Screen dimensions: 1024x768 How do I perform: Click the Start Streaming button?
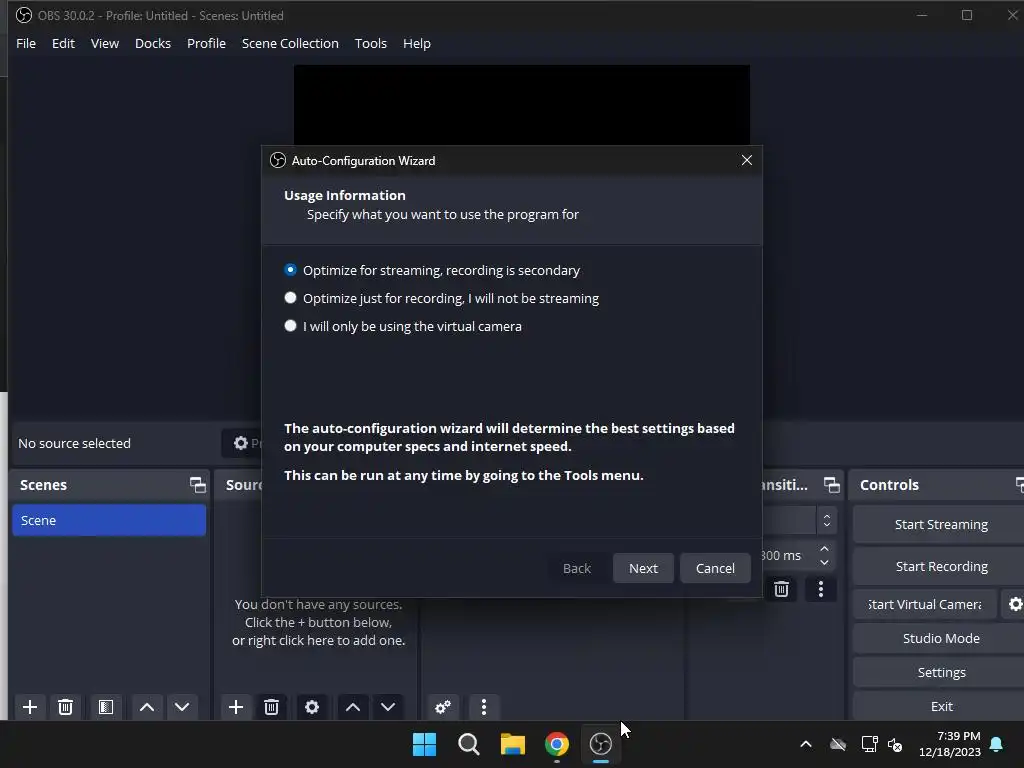pyautogui.click(x=940, y=524)
